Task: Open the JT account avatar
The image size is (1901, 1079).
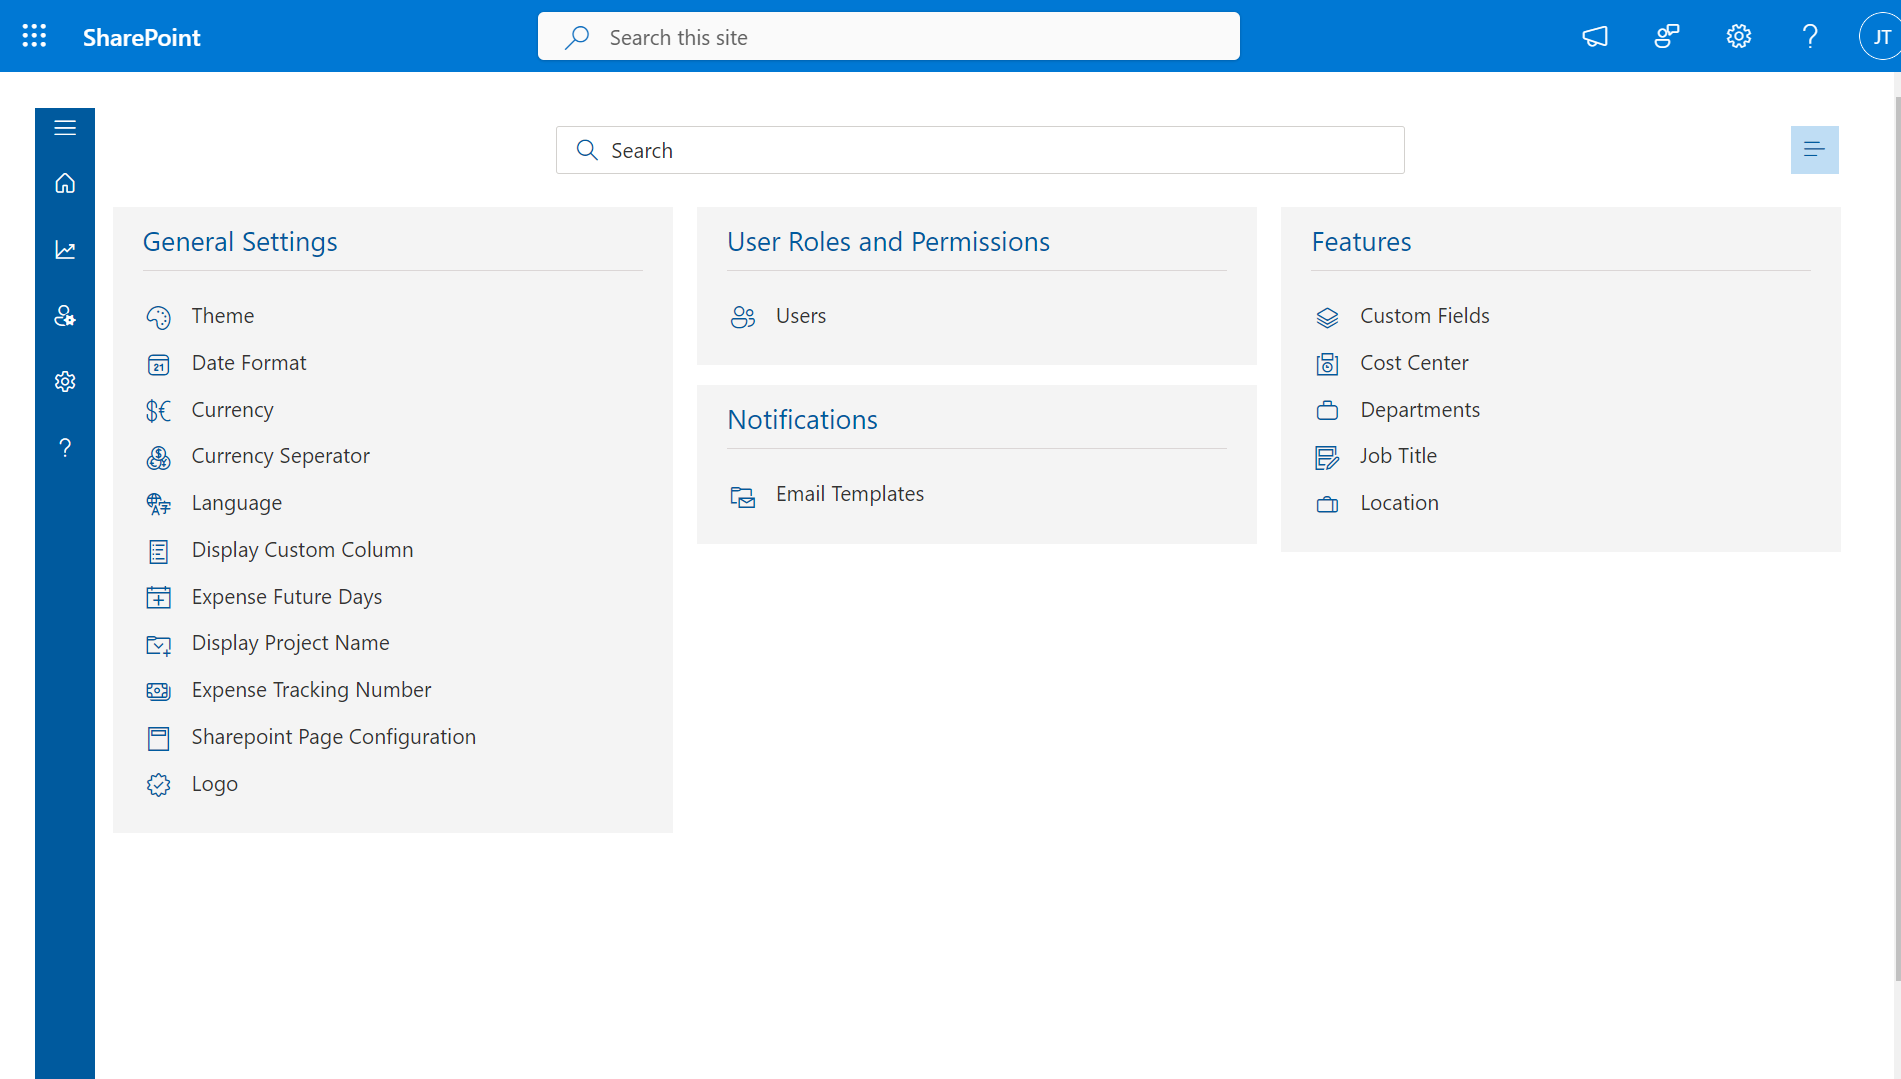Action: tap(1880, 37)
